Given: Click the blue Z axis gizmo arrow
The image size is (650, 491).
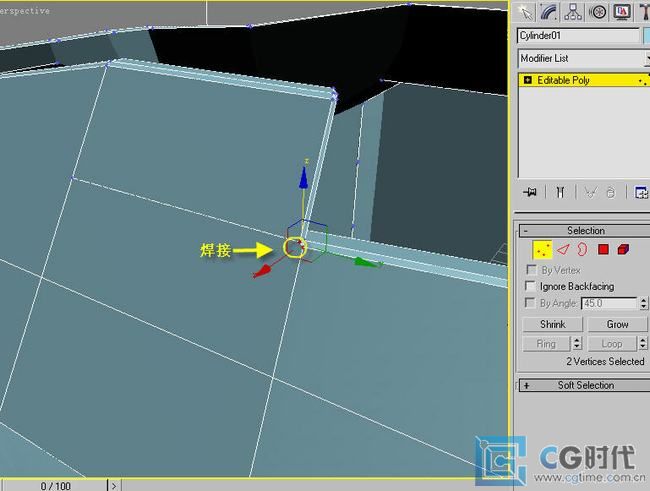Looking at the screenshot, I should tap(304, 179).
